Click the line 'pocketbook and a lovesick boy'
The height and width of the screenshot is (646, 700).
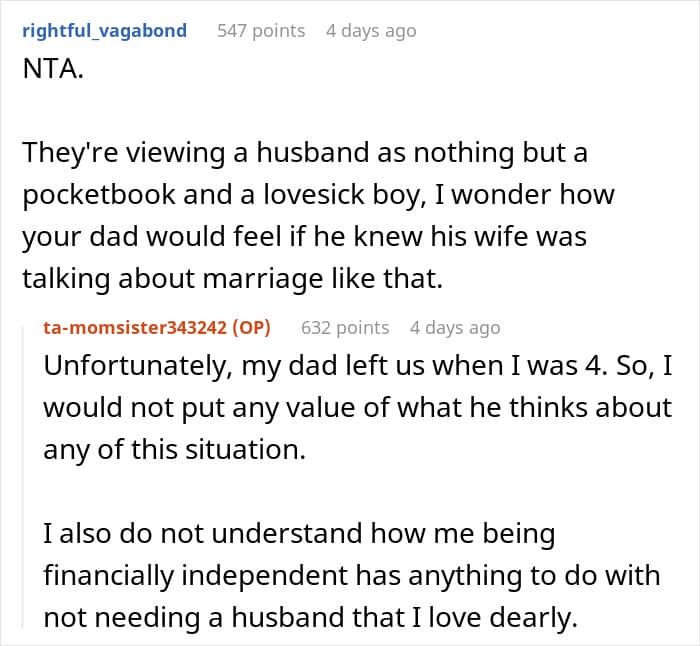point(318,195)
